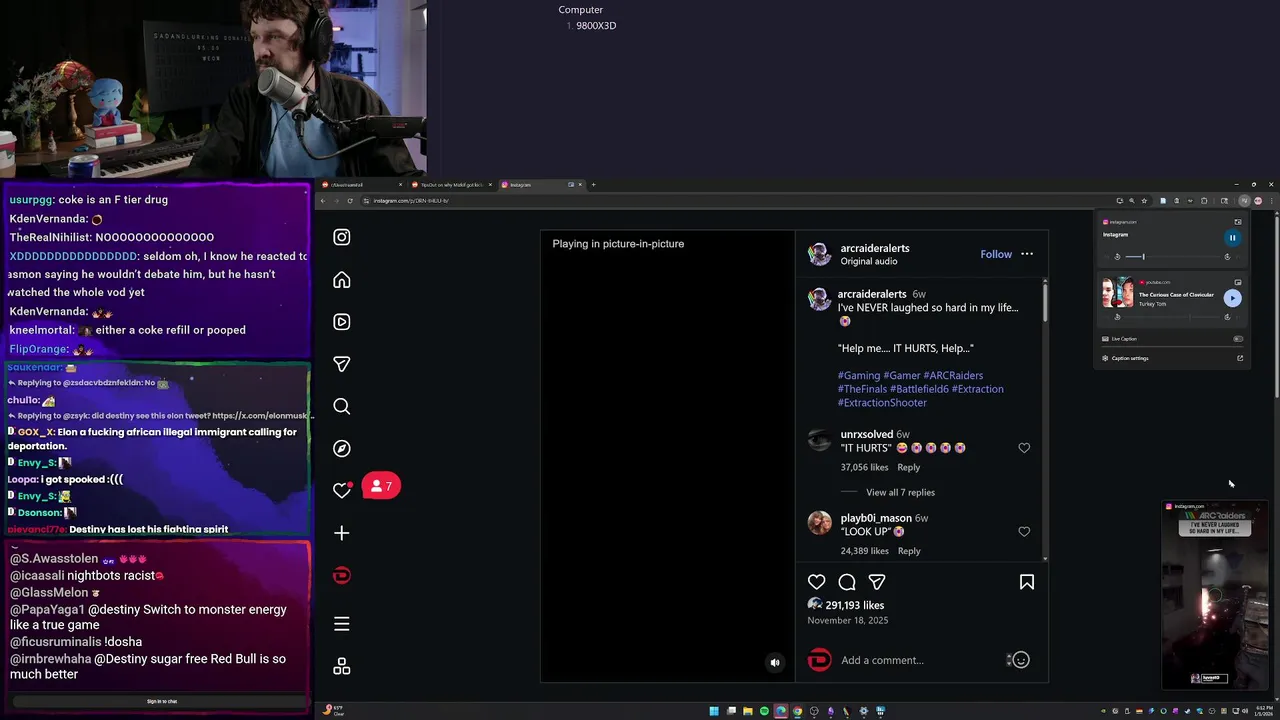Screen dimensions: 1280x720
Task: Open the media control toolbar button
Action: pyautogui.click(x=1244, y=201)
